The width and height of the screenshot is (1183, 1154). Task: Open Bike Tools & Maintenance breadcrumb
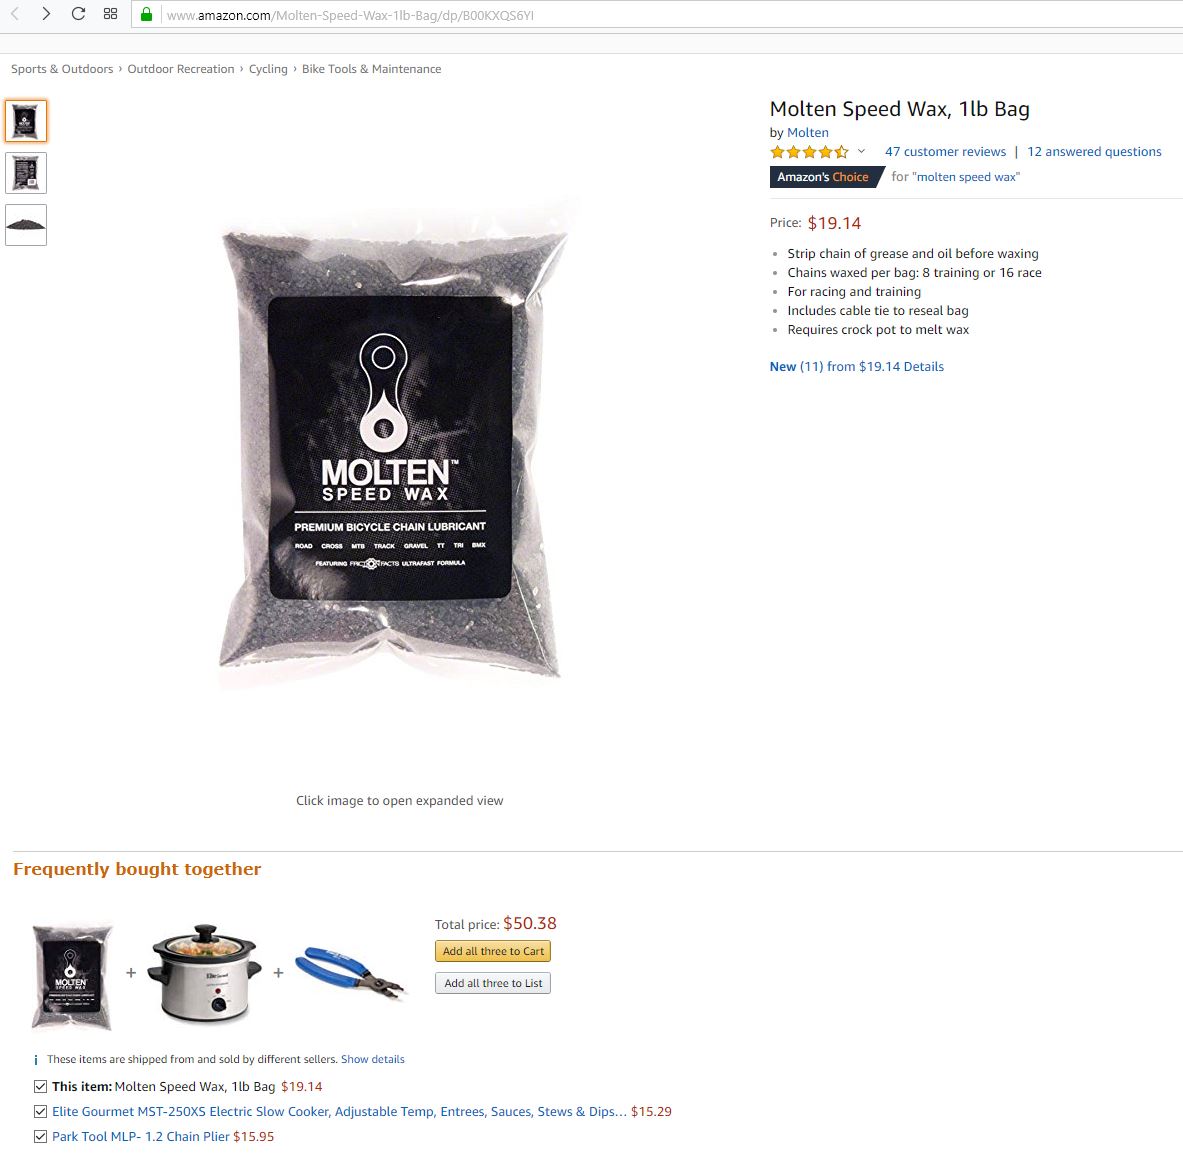[371, 69]
